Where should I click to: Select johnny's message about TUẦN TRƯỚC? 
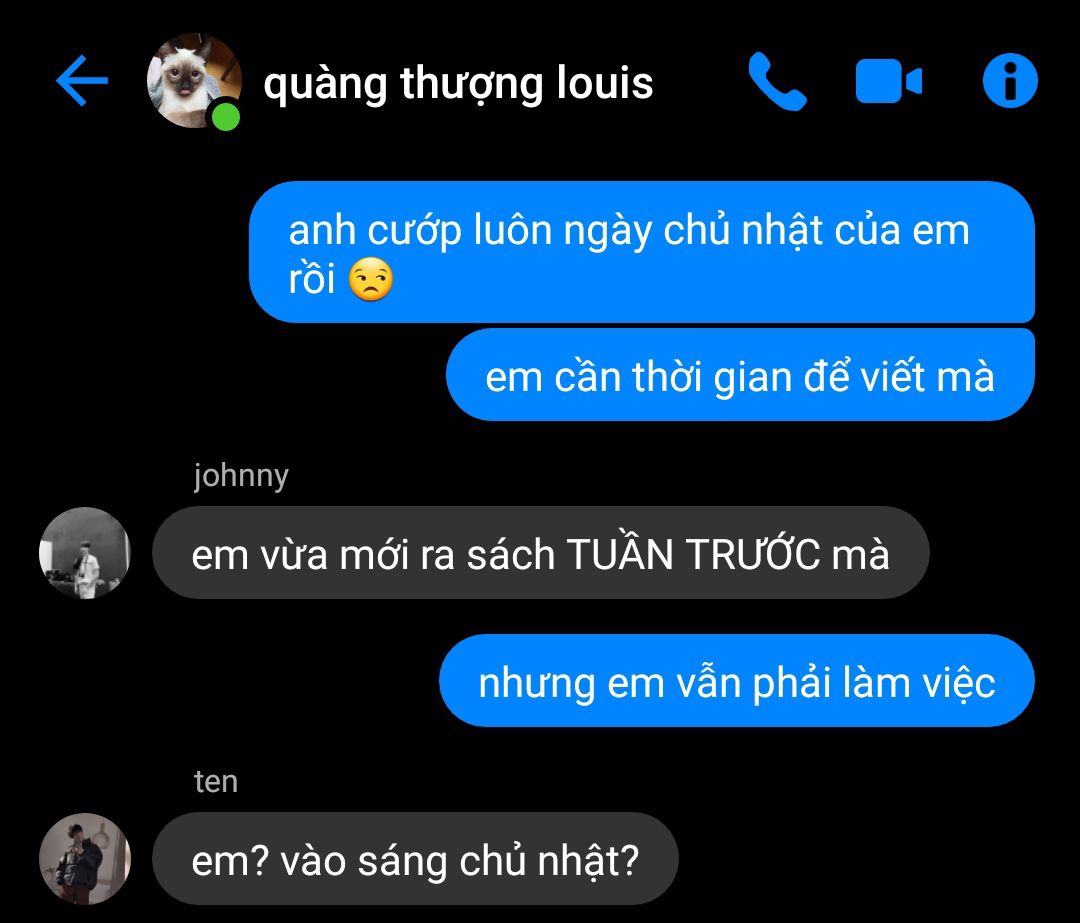click(x=541, y=553)
